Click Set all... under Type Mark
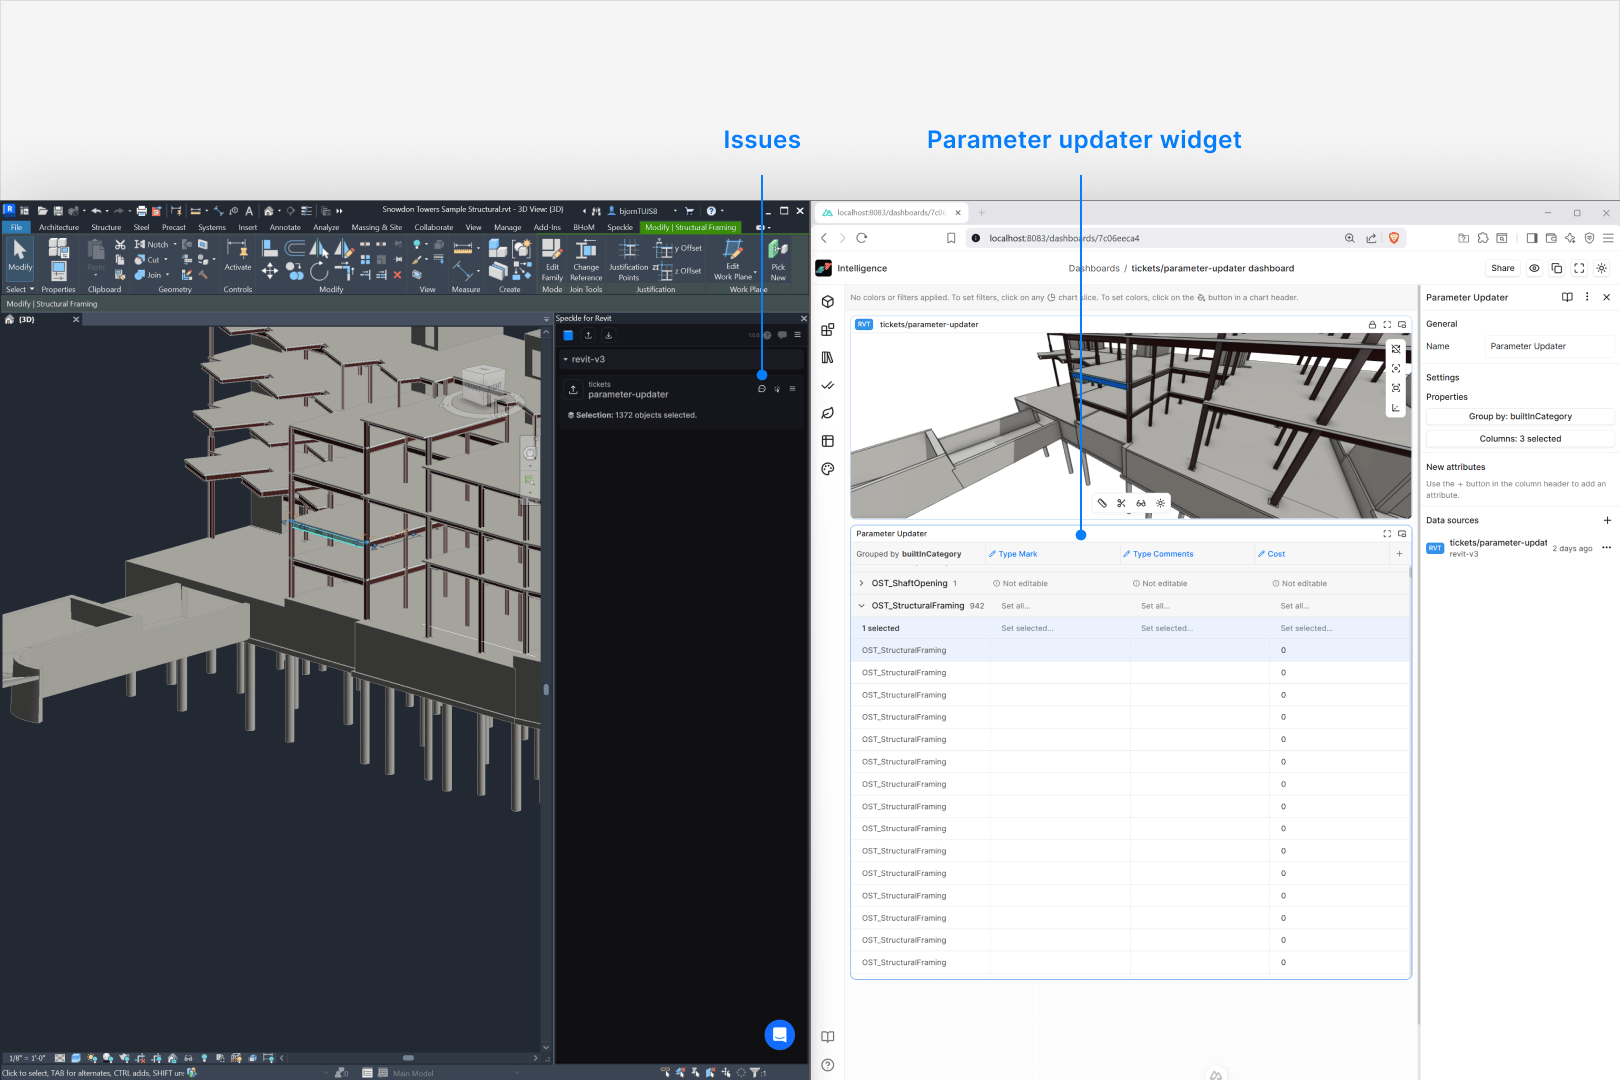This screenshot has height=1080, width=1620. (x=1015, y=606)
